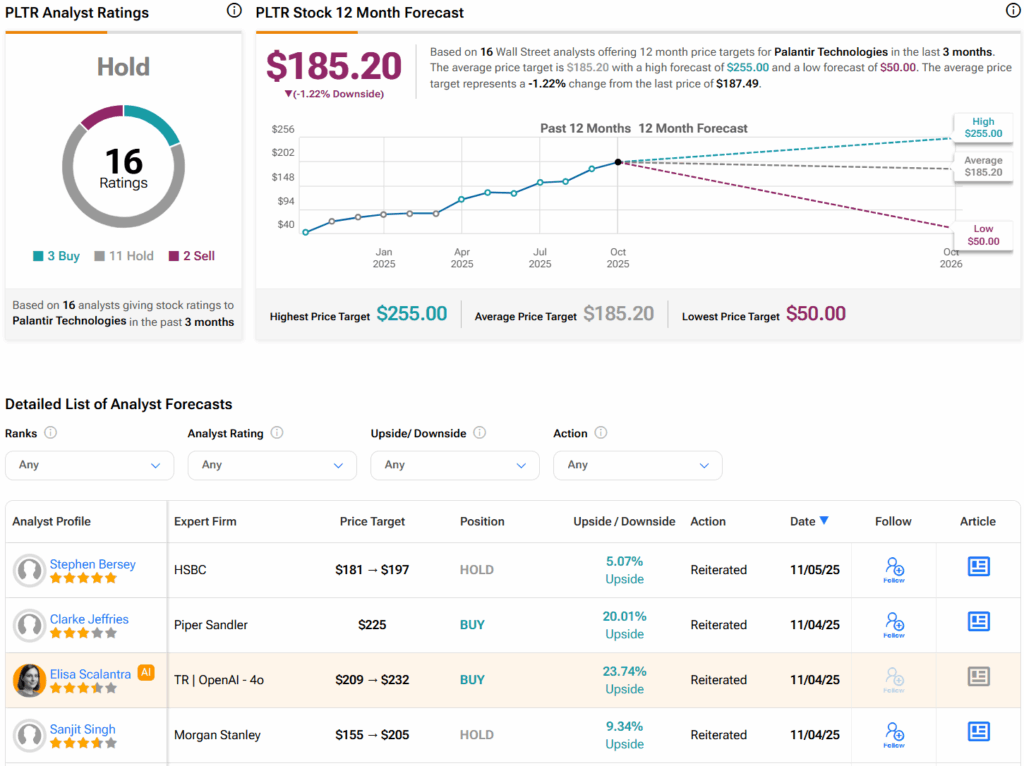
Task: Click info icon beside 12 Month Forecast
Action: tap(1012, 11)
